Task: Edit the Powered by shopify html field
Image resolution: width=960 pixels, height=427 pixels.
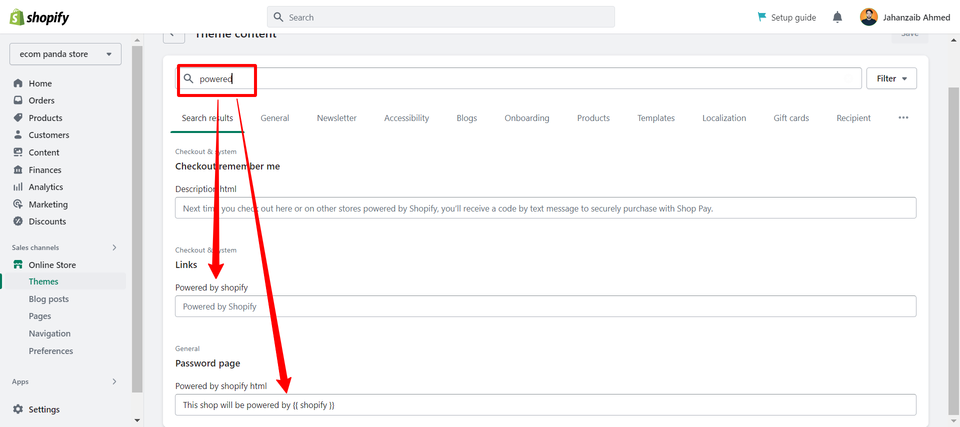Action: (546, 405)
